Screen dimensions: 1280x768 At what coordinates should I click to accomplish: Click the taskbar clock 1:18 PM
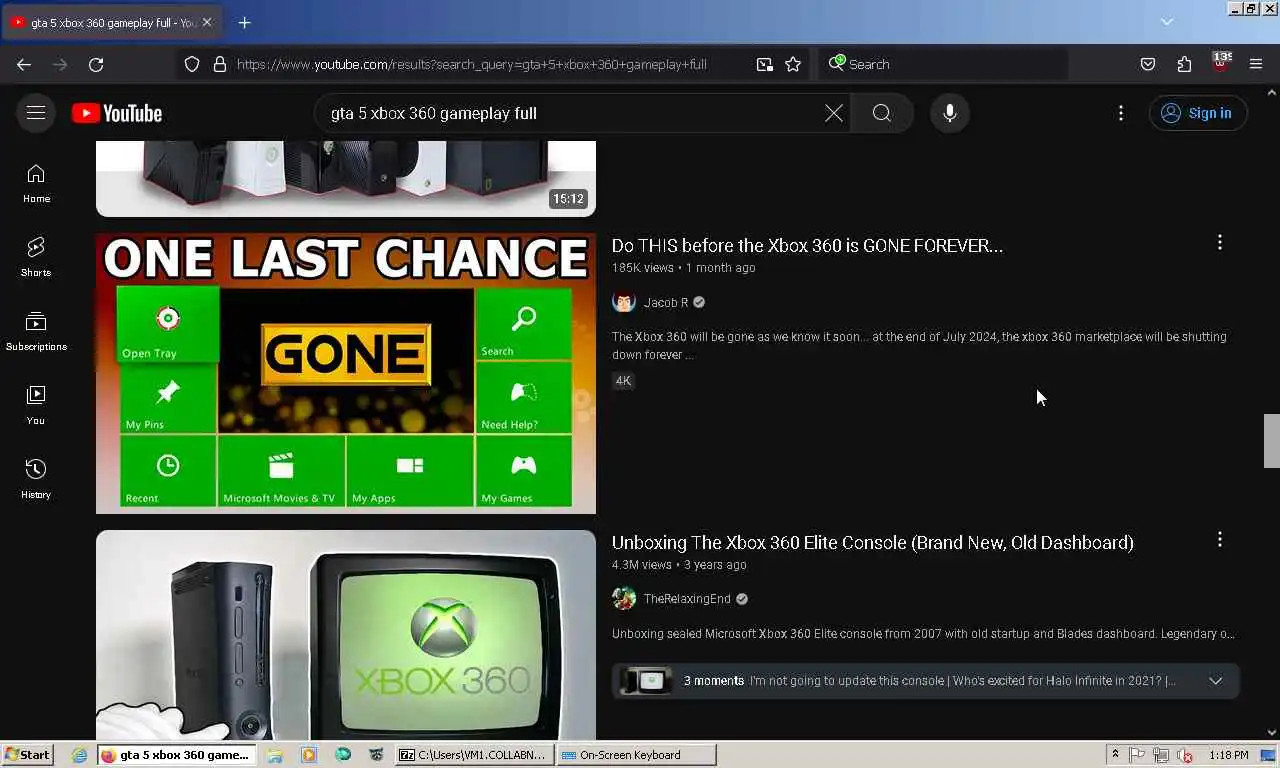[x=1228, y=755]
